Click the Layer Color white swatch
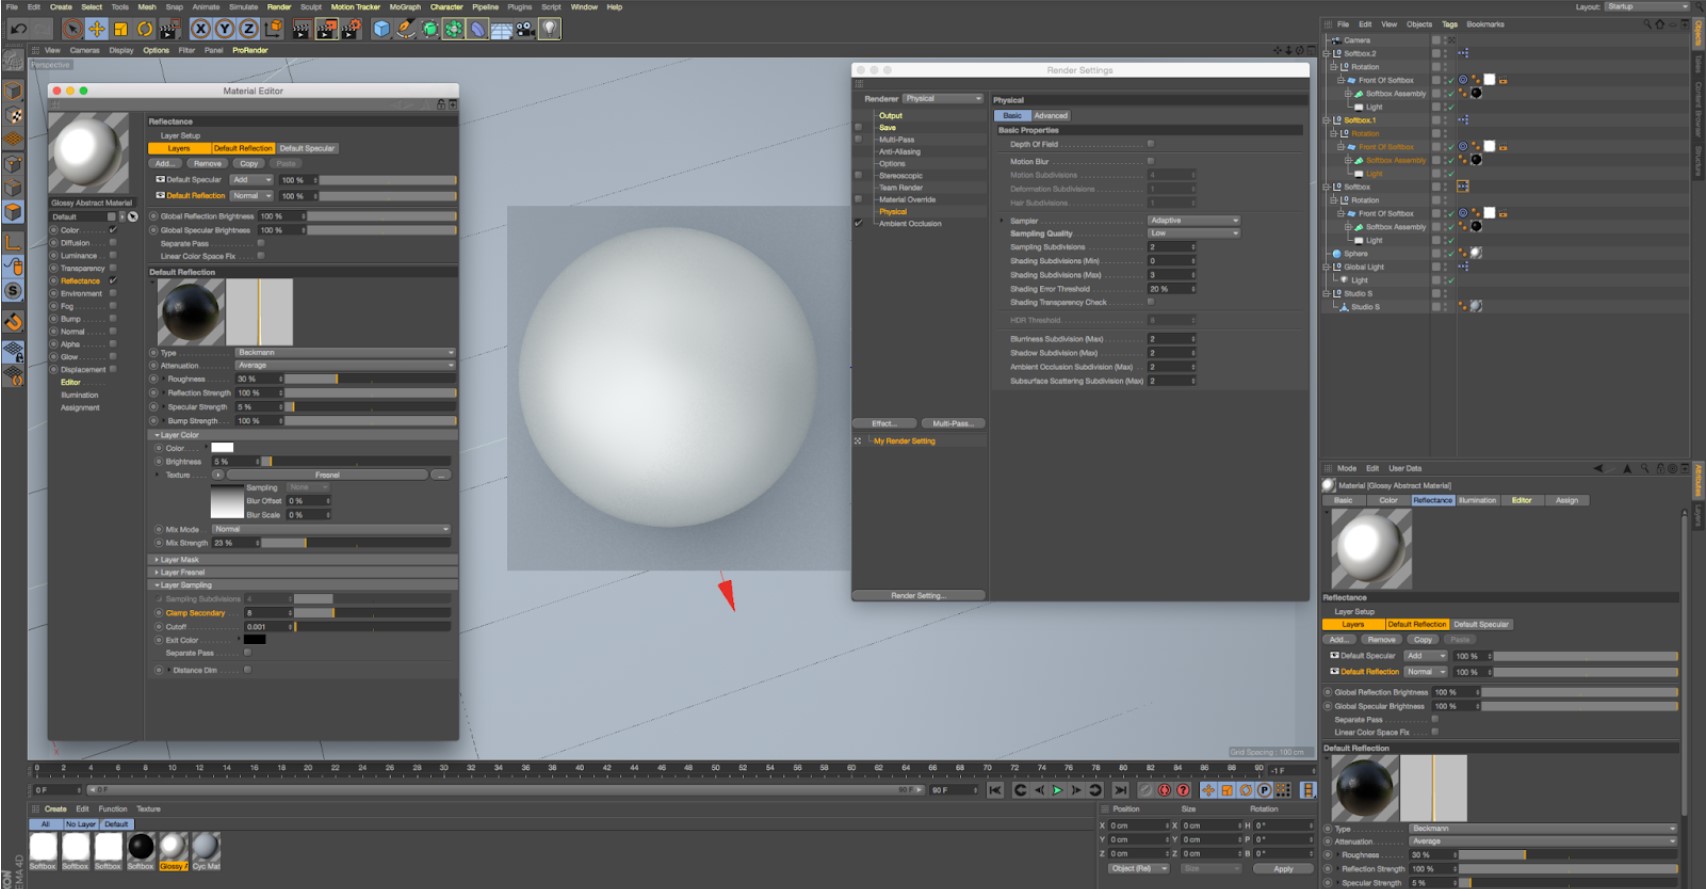The width and height of the screenshot is (1706, 889). (222, 448)
